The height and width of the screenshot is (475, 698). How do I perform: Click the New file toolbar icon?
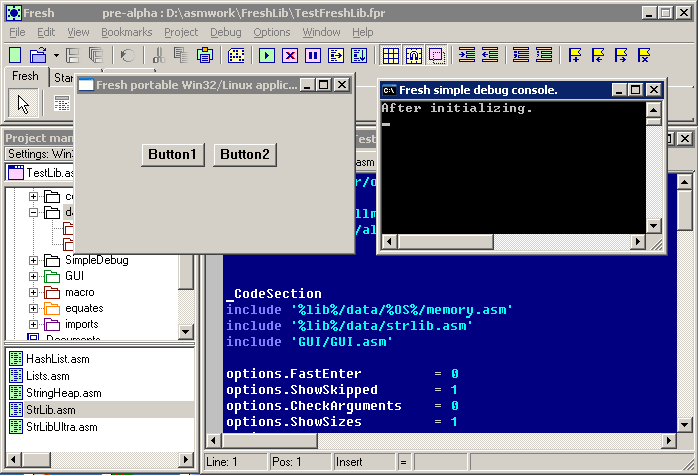click(x=15, y=56)
